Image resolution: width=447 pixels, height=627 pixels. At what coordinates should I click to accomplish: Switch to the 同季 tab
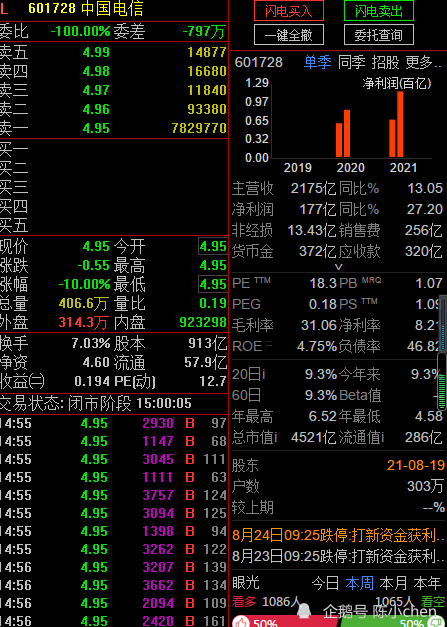[x=351, y=62]
